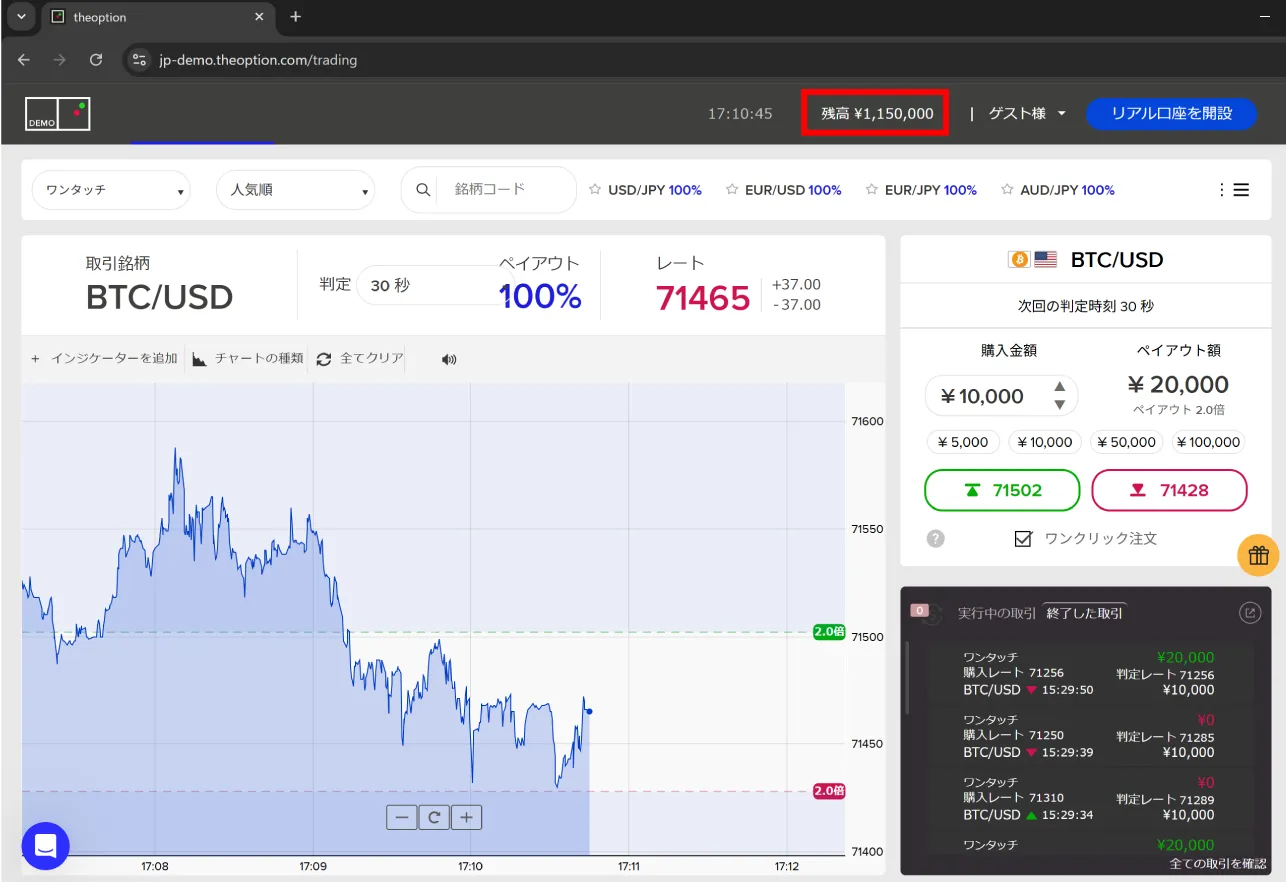Reload the browser page
Image resolution: width=1286 pixels, height=882 pixels.
[x=96, y=60]
